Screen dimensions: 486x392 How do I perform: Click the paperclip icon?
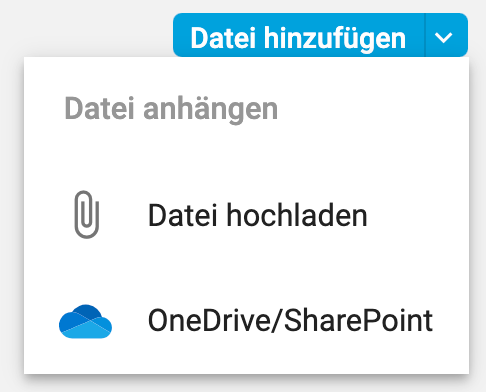pos(87,214)
